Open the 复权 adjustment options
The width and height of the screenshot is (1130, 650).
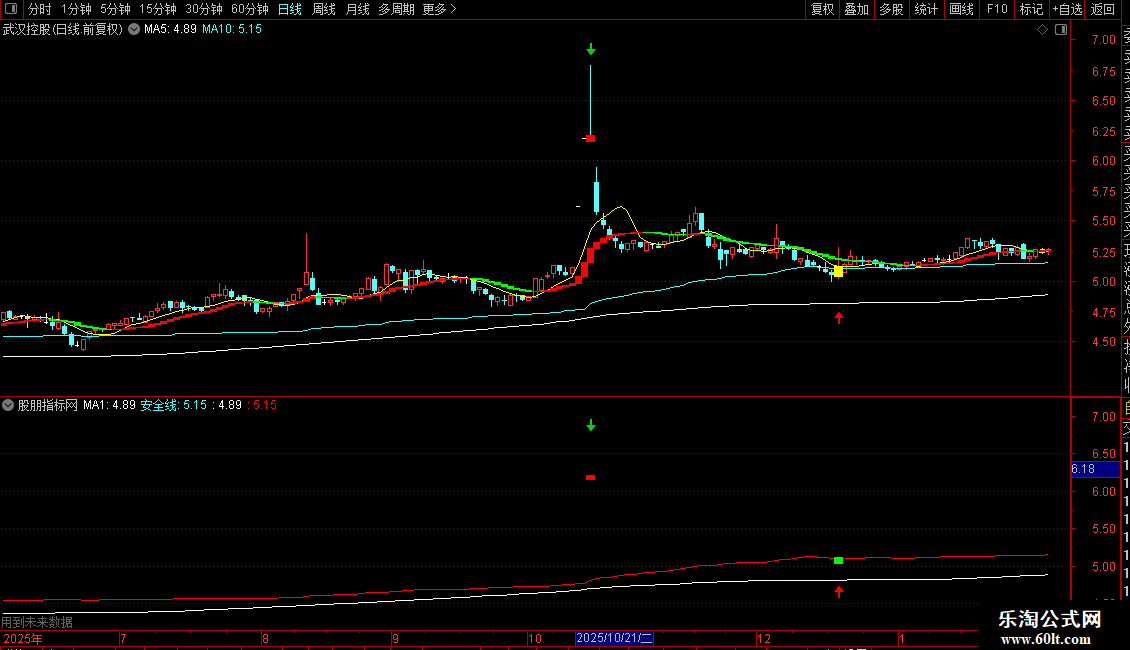click(822, 9)
